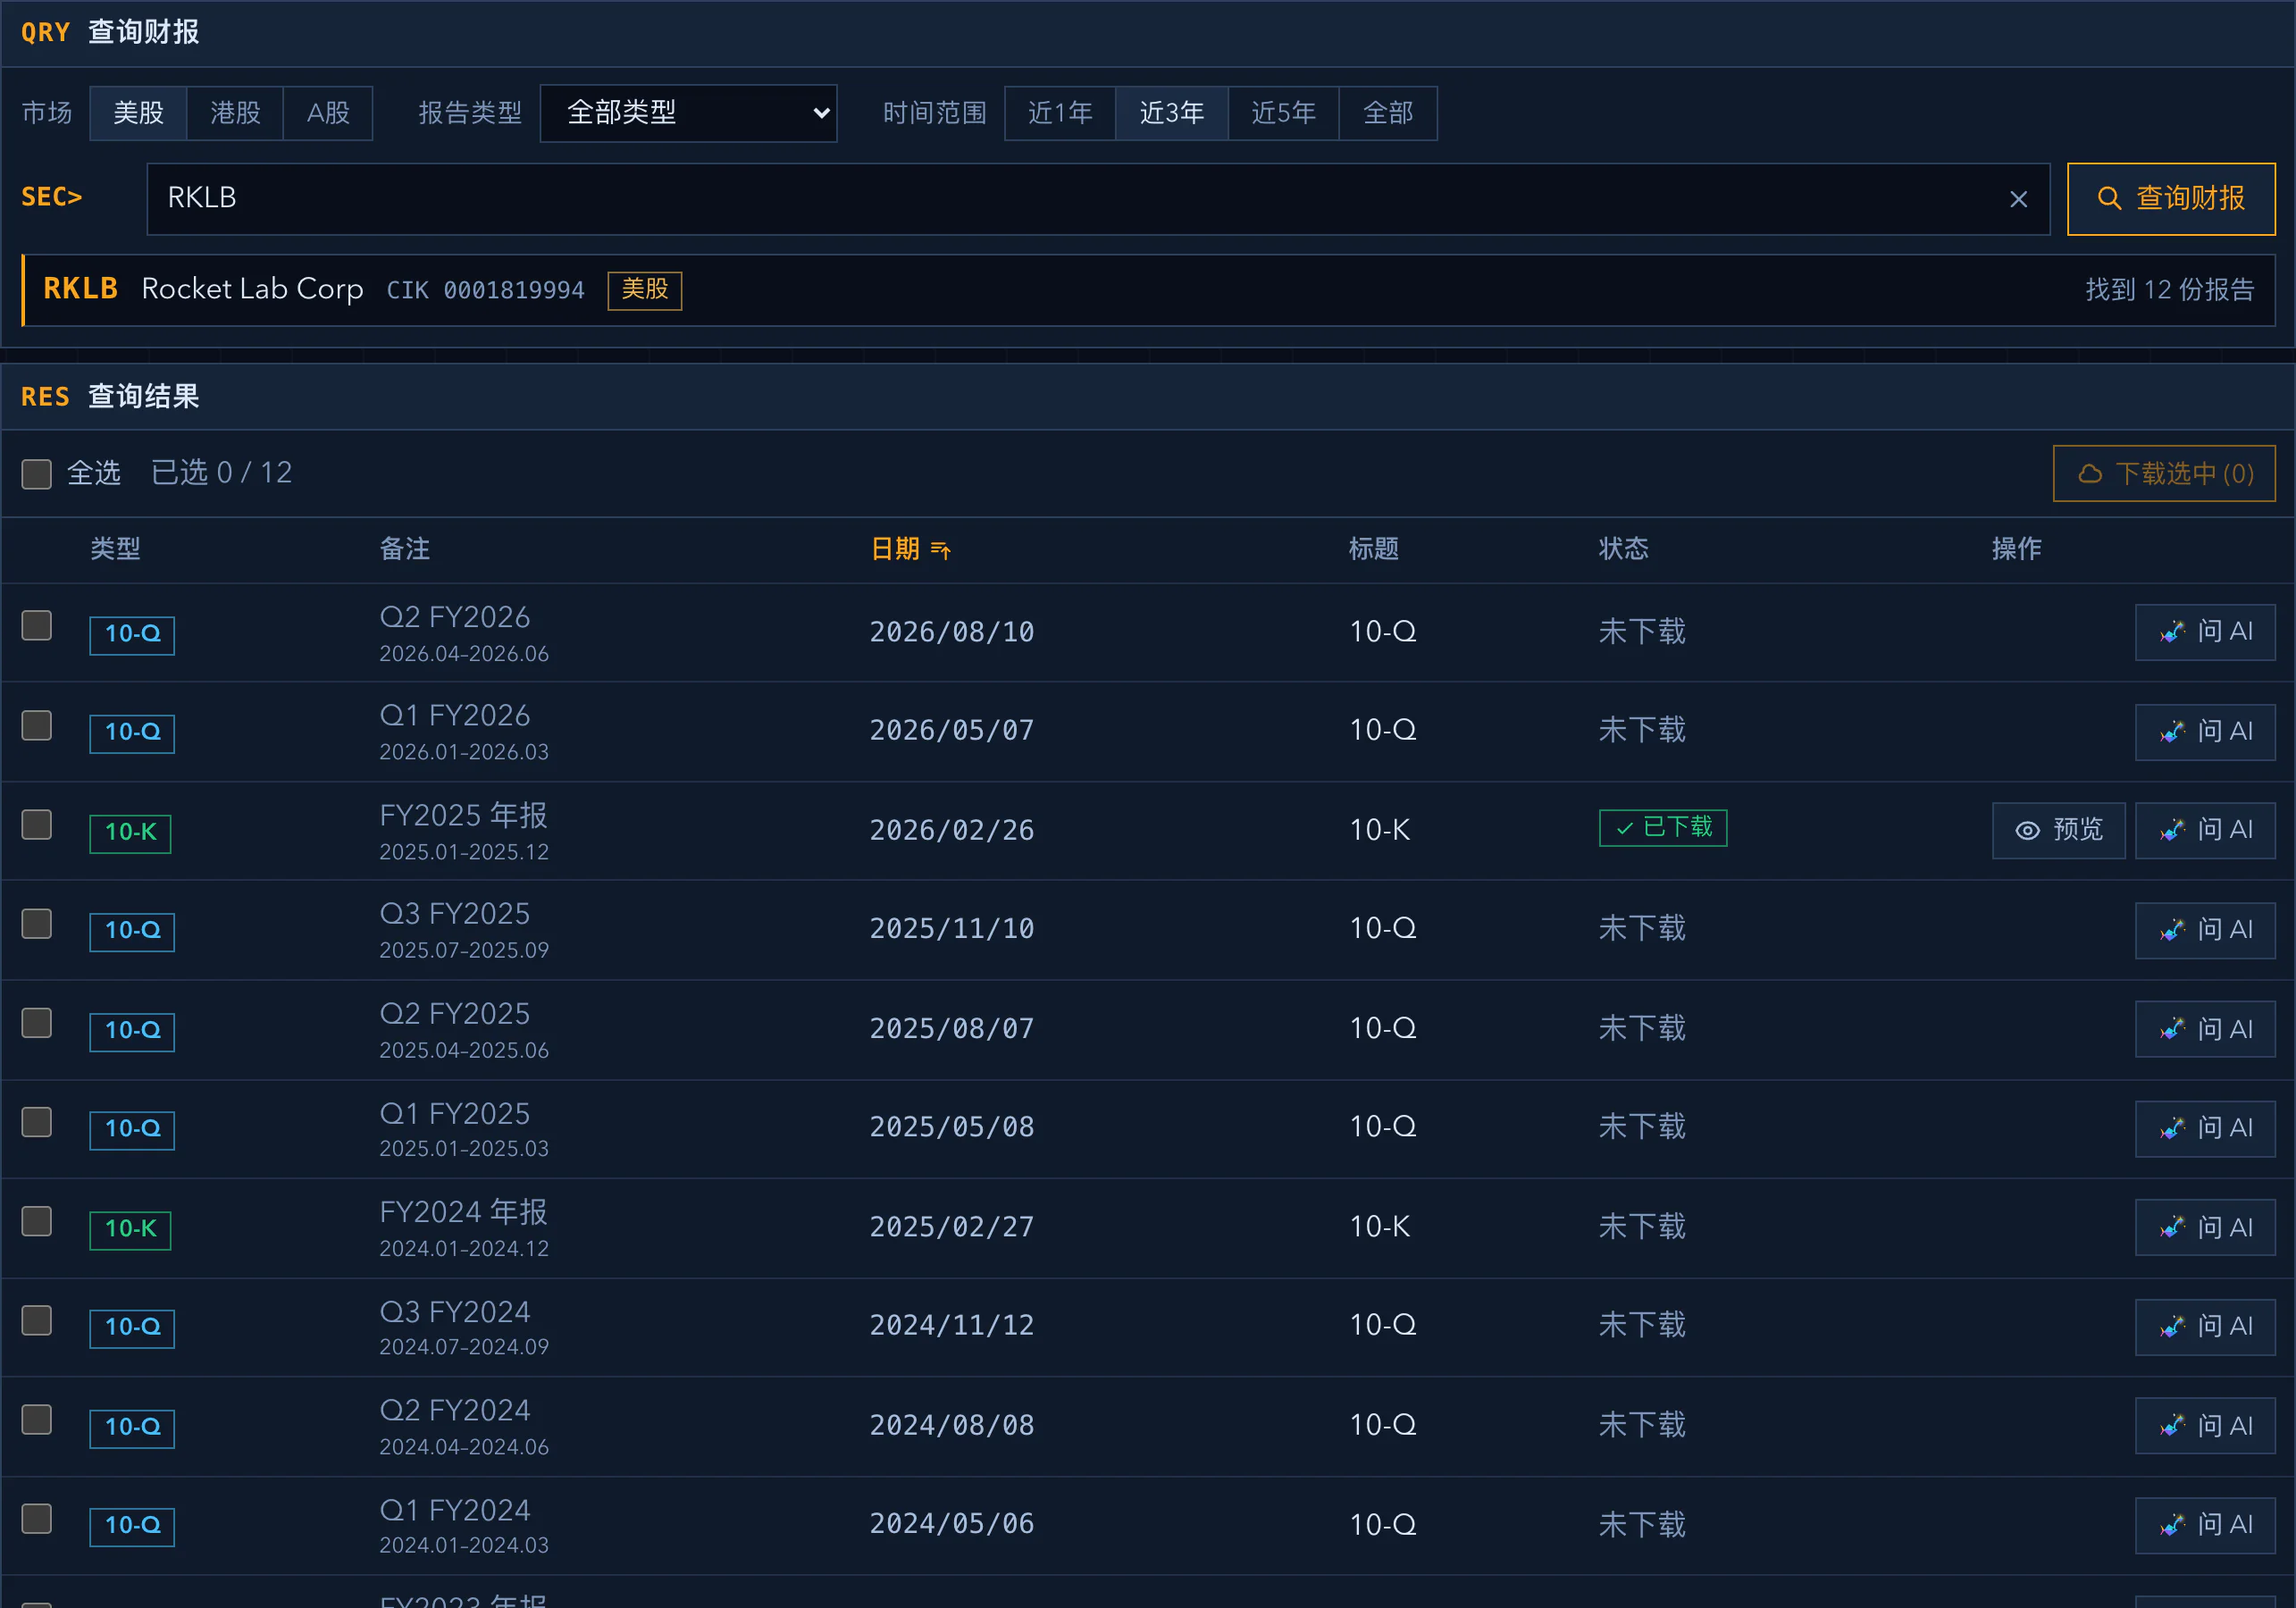Select the 美股 market tab
Screen dimensions: 2296x1608
(138, 113)
